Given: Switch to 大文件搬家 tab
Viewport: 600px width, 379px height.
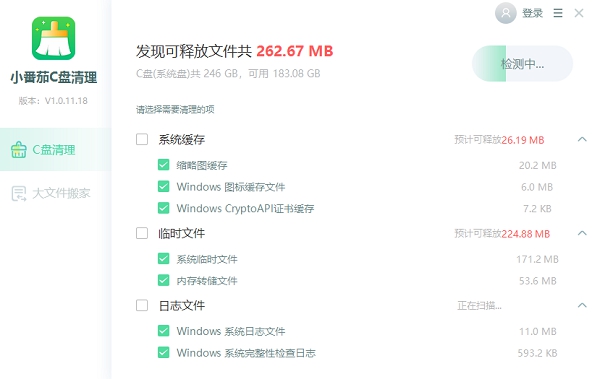Looking at the screenshot, I should [x=56, y=193].
